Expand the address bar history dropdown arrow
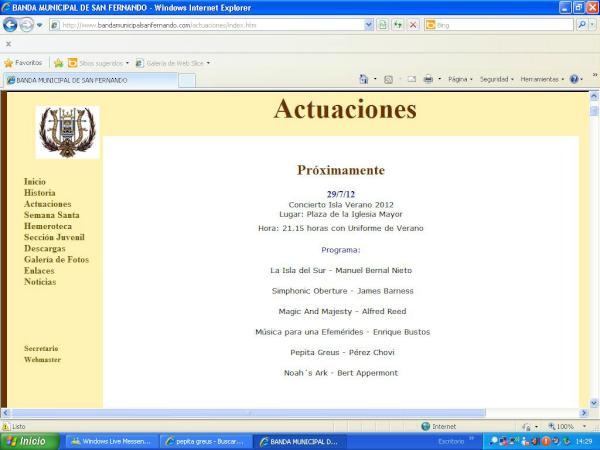600x450 pixels. [x=368, y=25]
